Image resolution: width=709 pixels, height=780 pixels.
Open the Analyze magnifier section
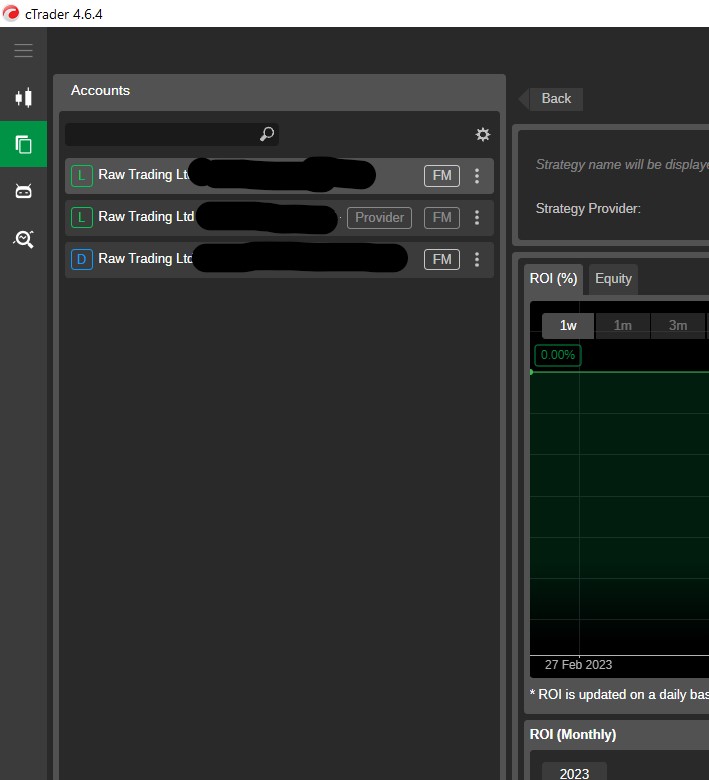pyautogui.click(x=23, y=239)
